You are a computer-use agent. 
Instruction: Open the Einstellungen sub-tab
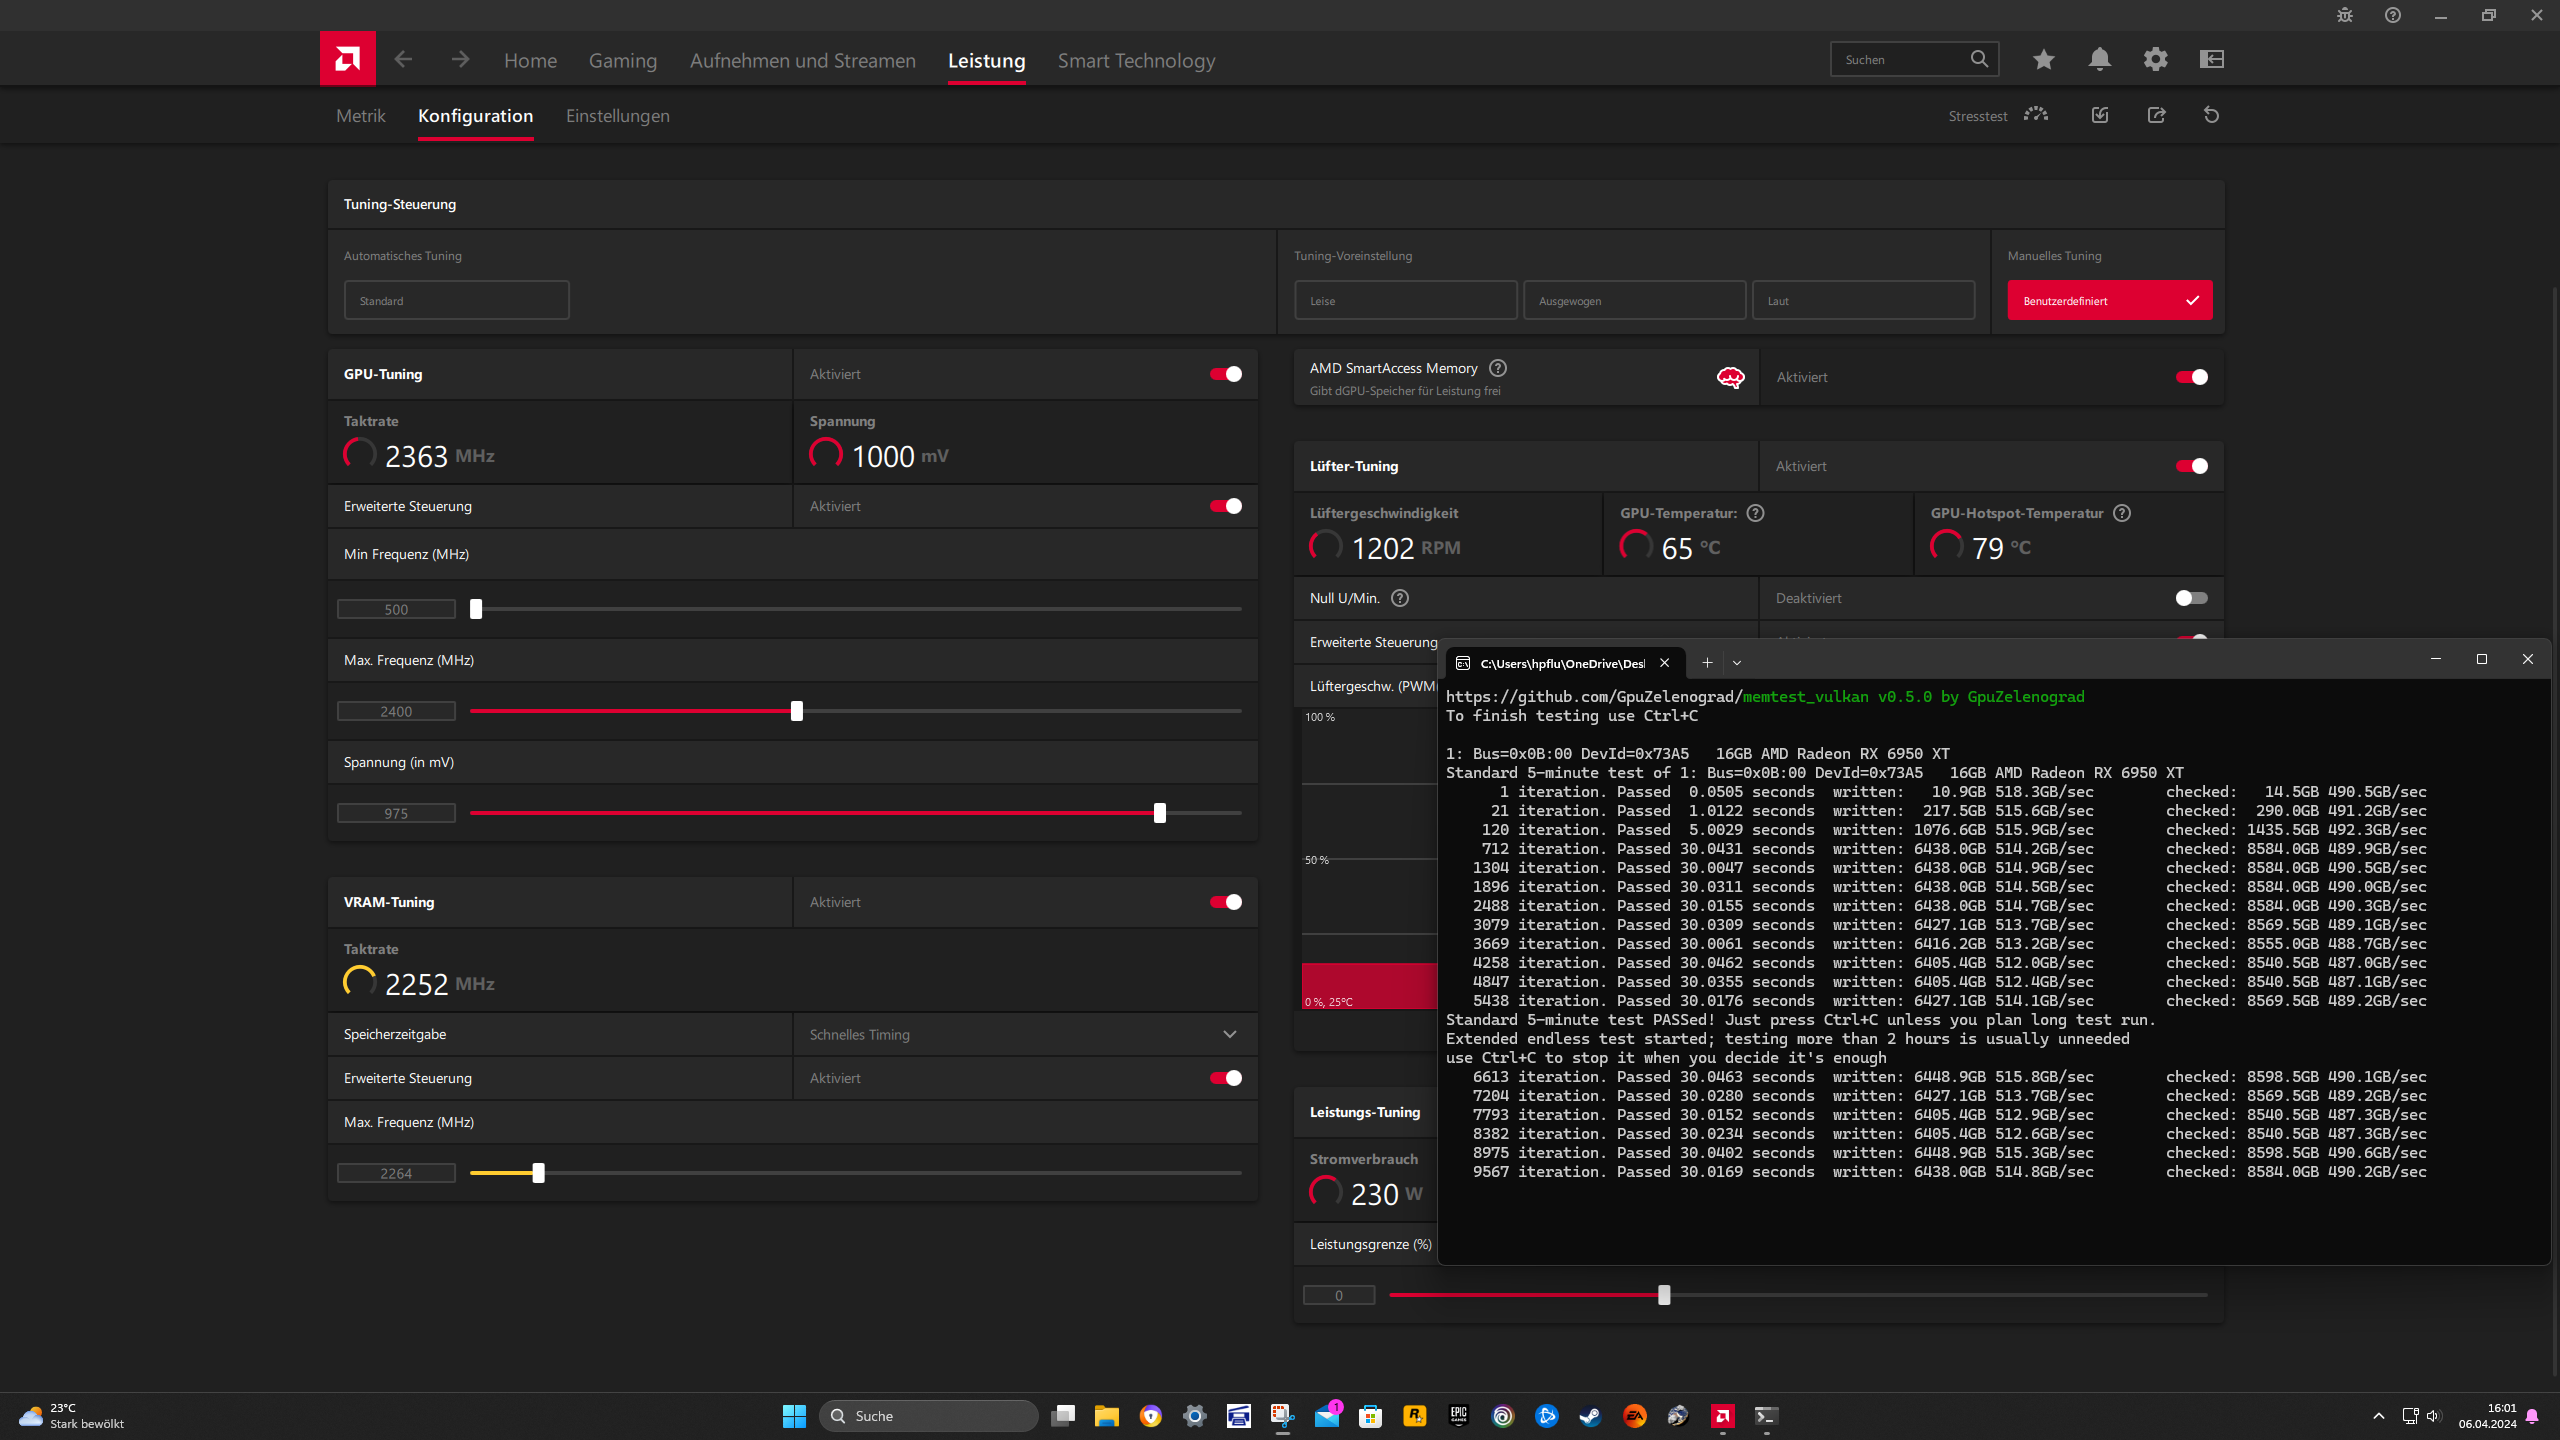[617, 116]
